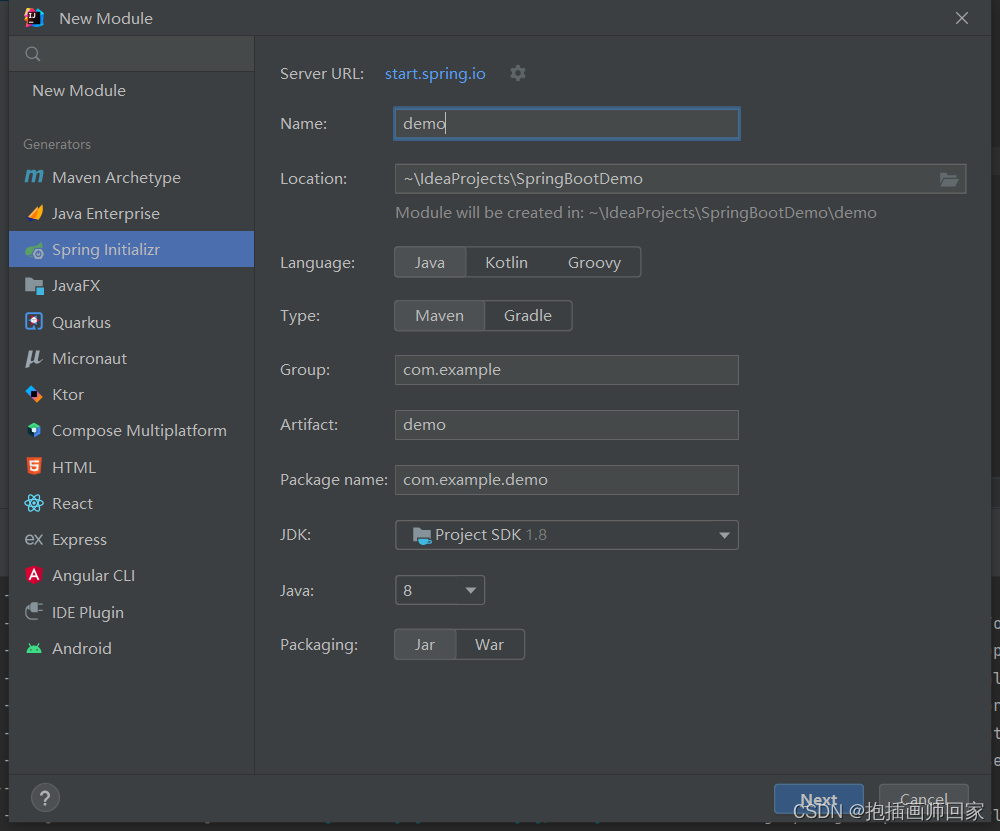Click the Maven Archetype generator icon
The height and width of the screenshot is (831, 1000).
point(34,177)
